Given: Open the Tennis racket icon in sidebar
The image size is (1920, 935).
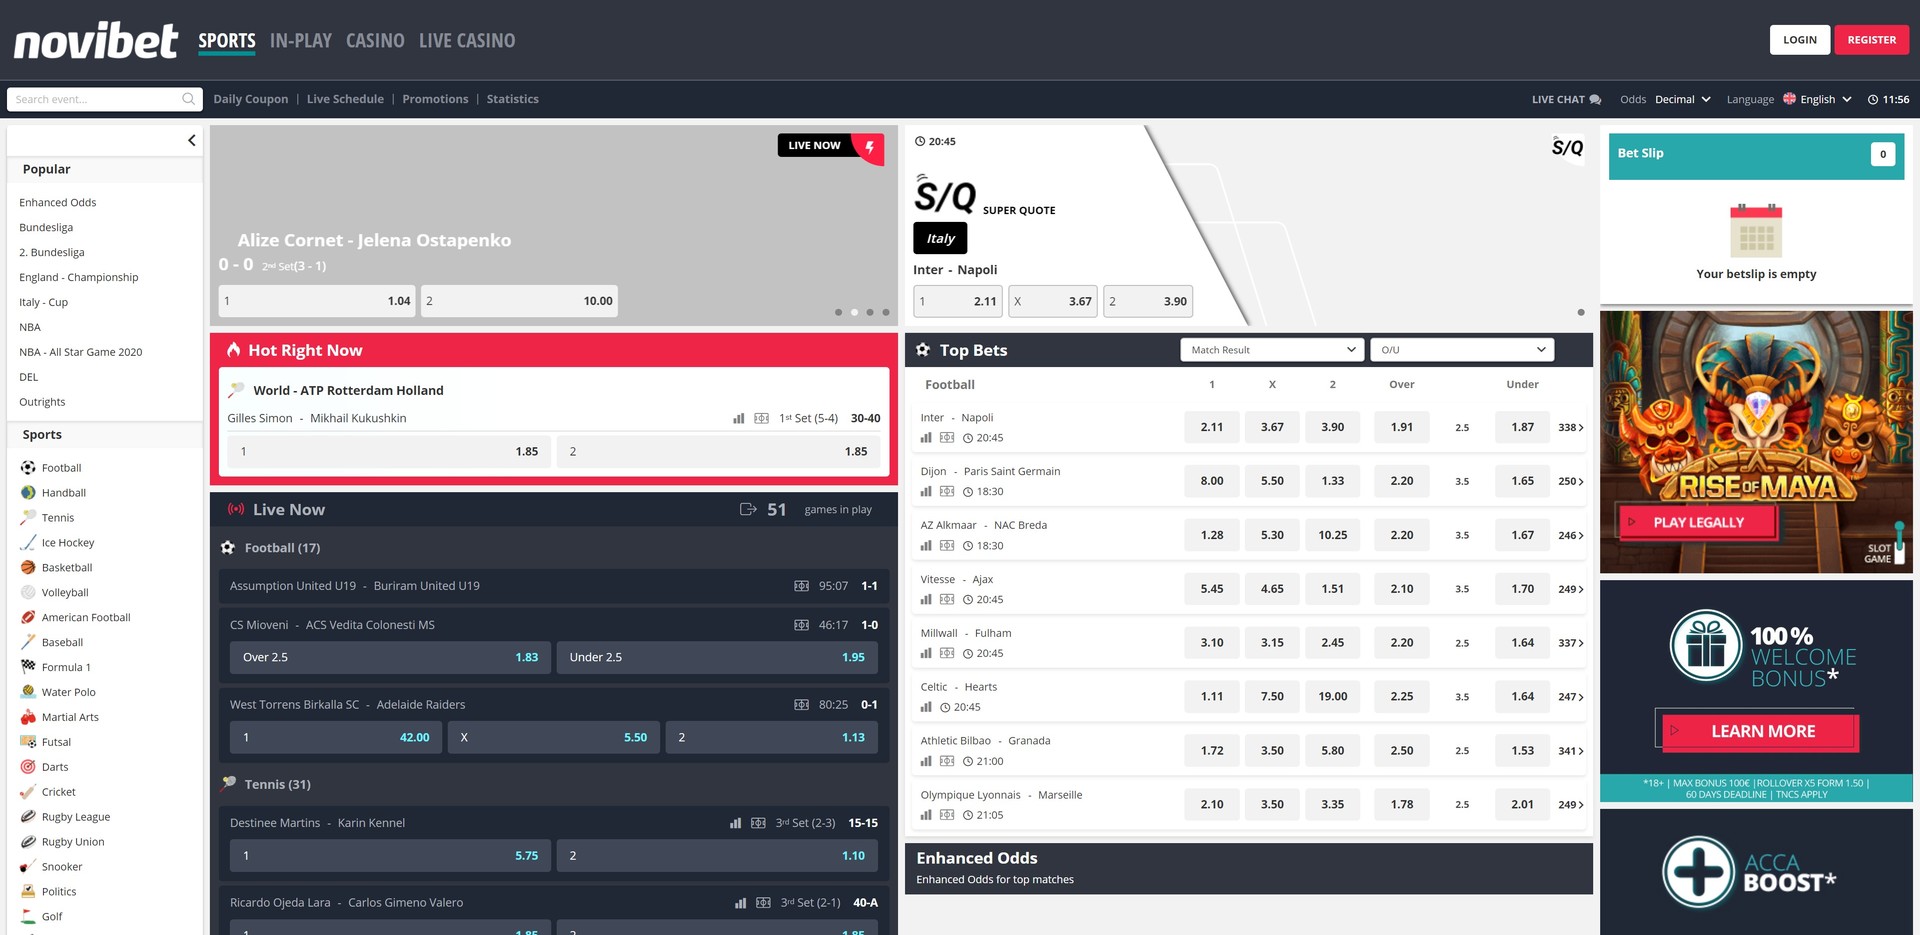Looking at the screenshot, I should (28, 518).
